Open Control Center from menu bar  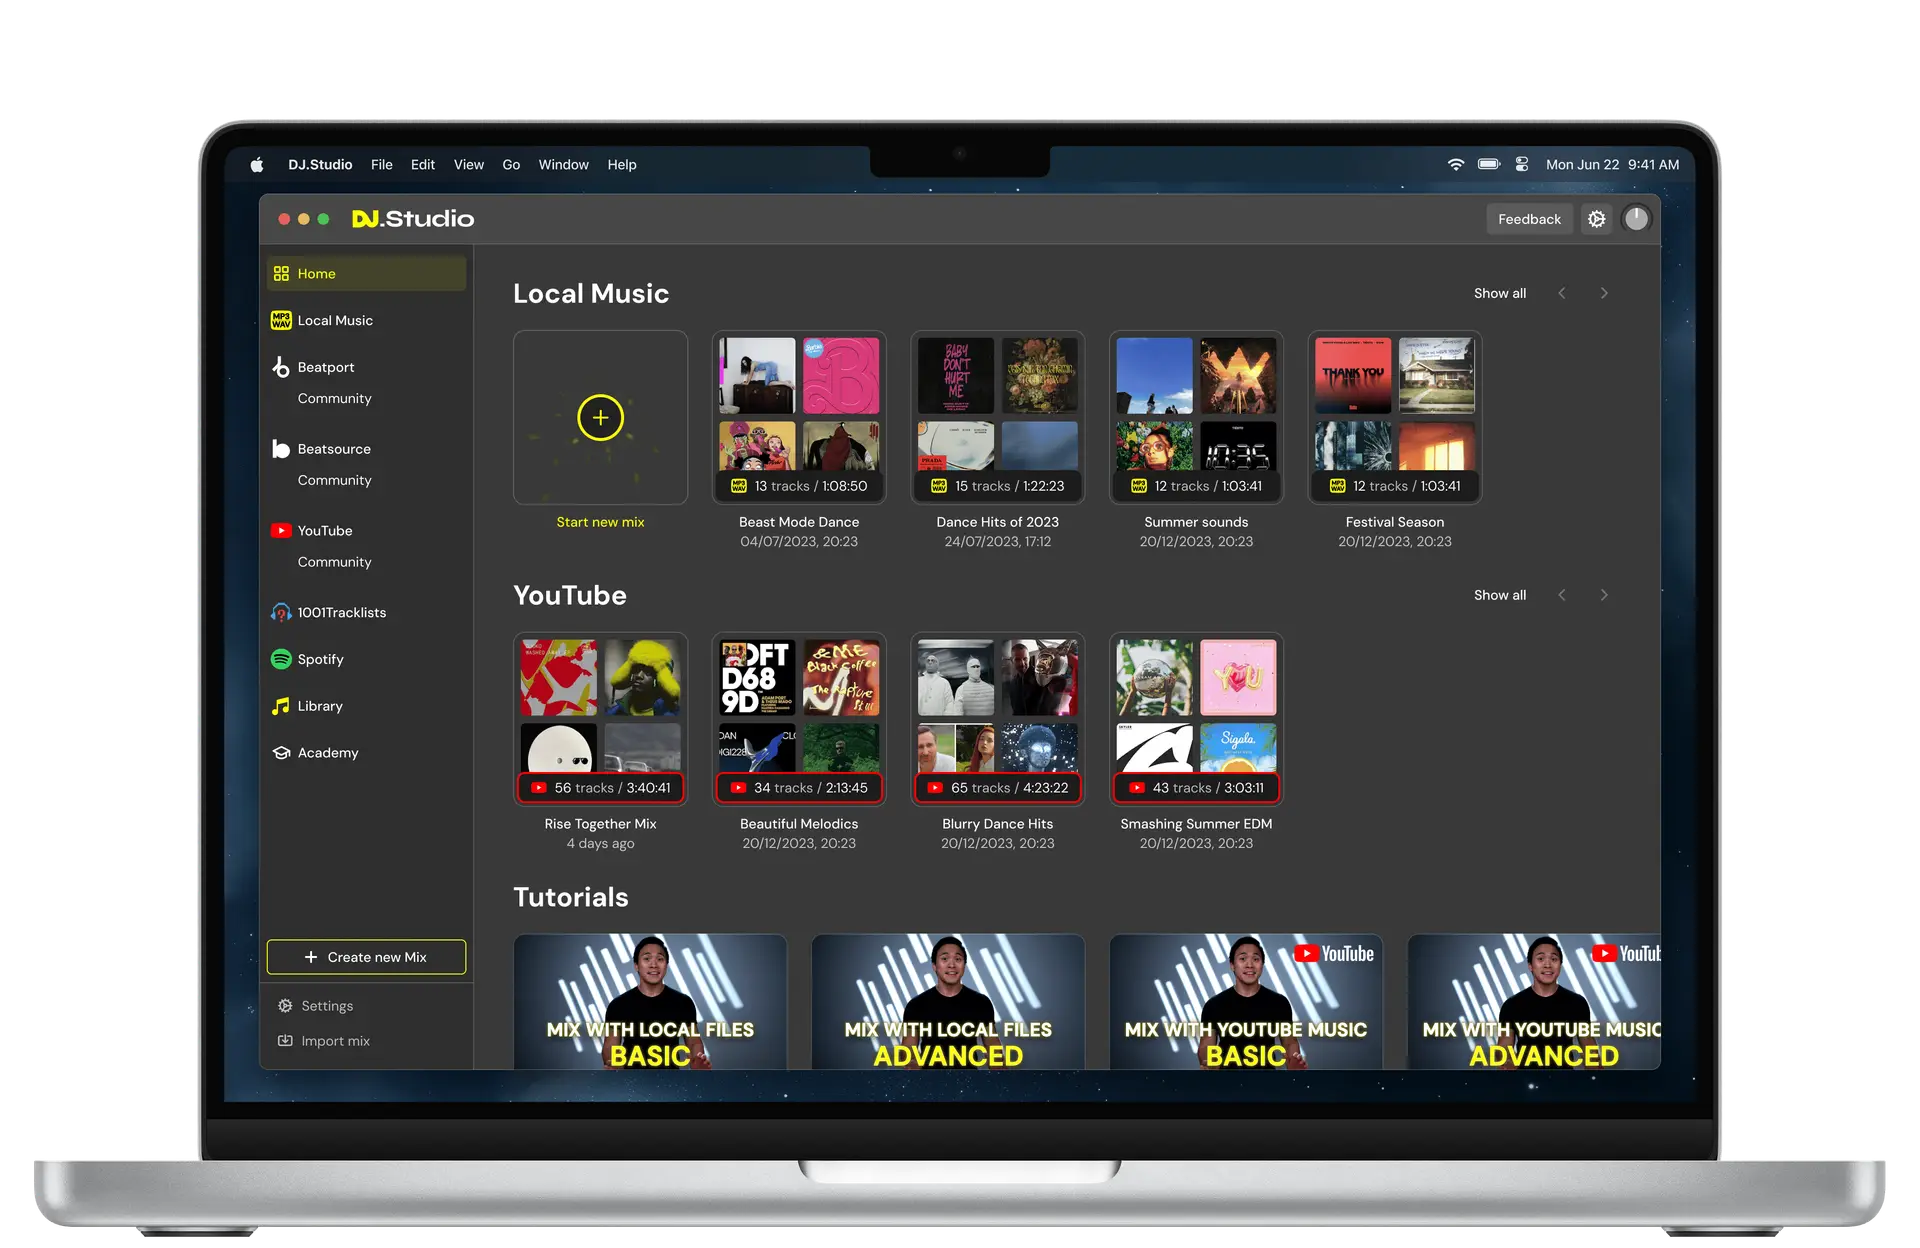(x=1522, y=165)
